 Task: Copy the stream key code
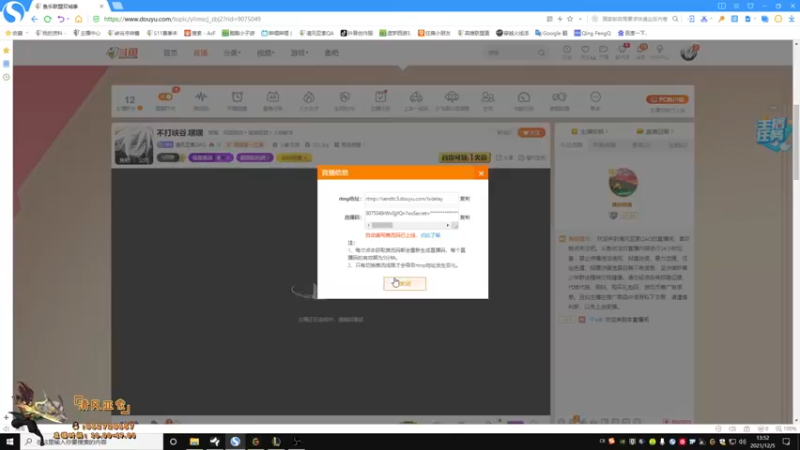pyautogui.click(x=465, y=217)
